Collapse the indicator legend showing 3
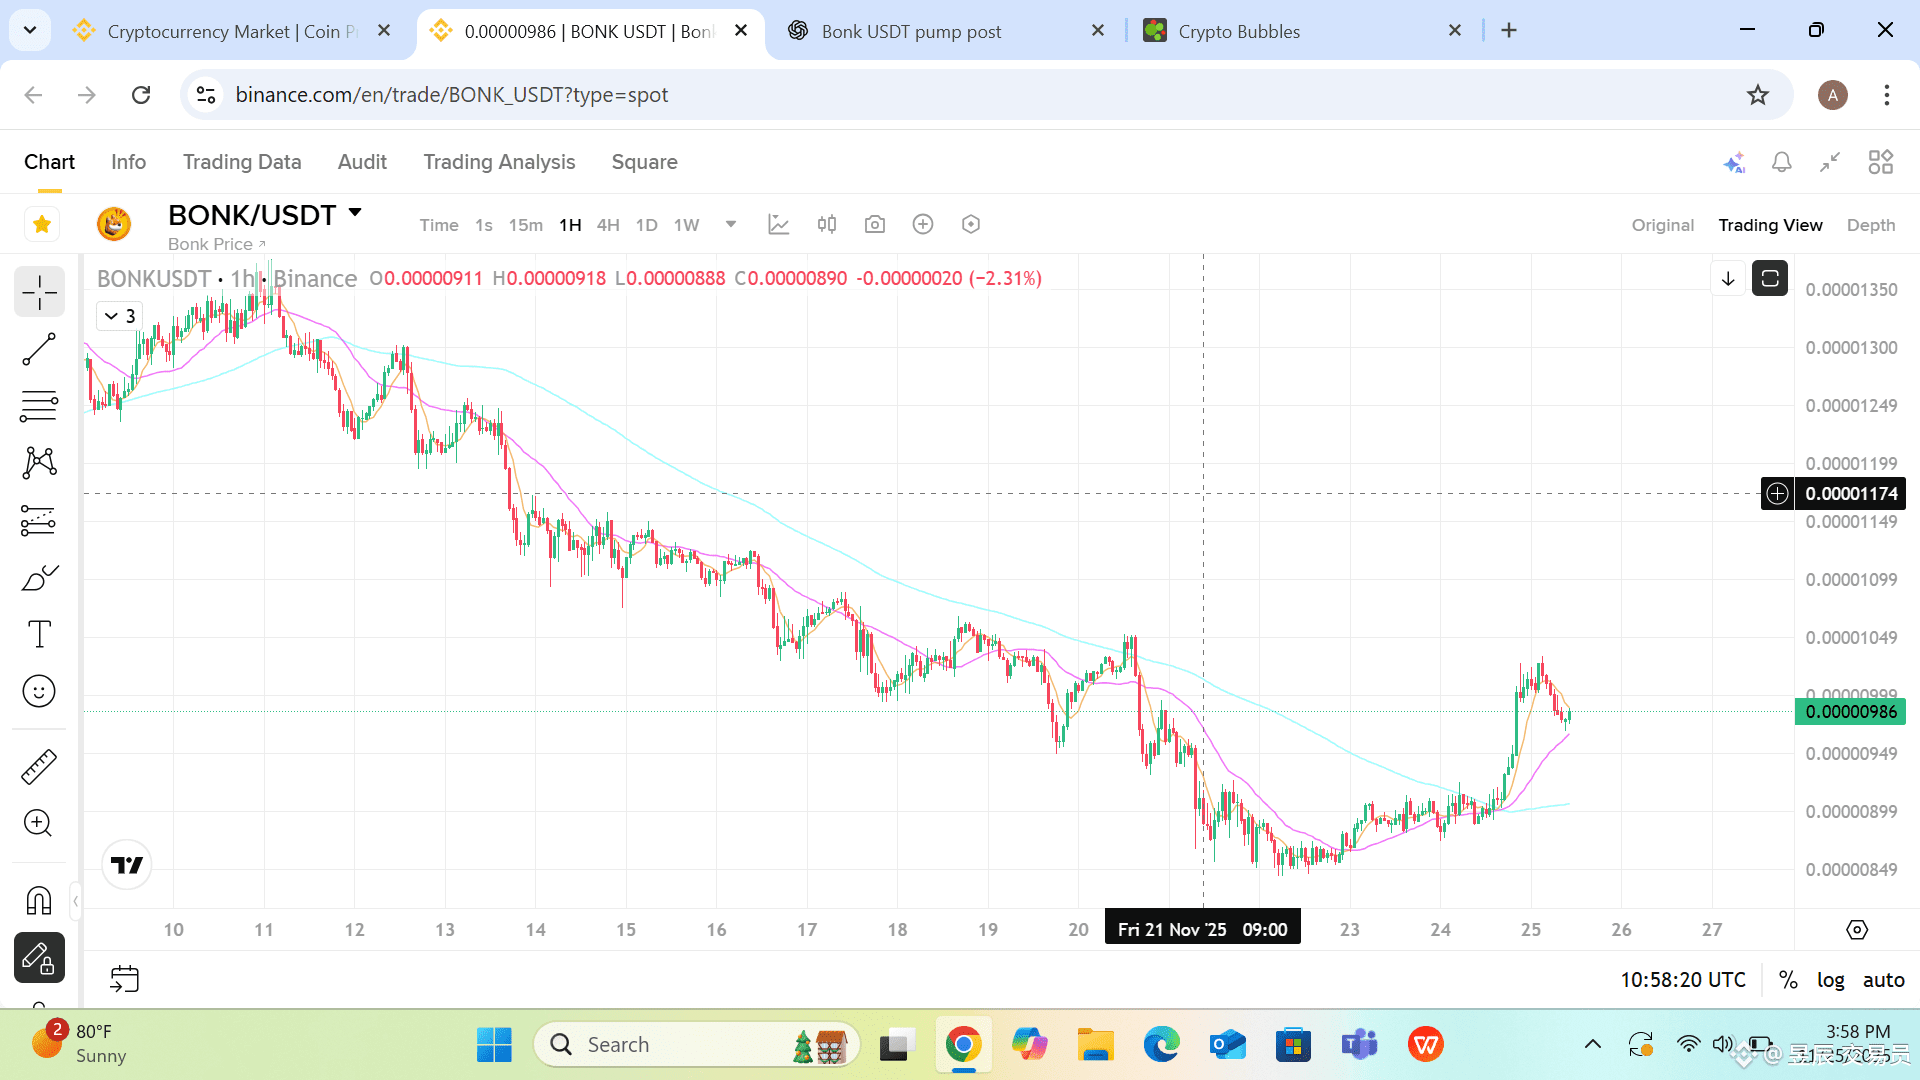Viewport: 1920px width, 1080px height. 120,316
